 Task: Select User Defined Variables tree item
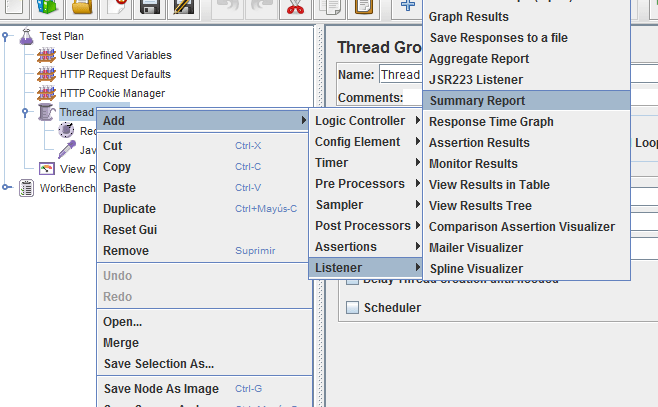[x=115, y=55]
